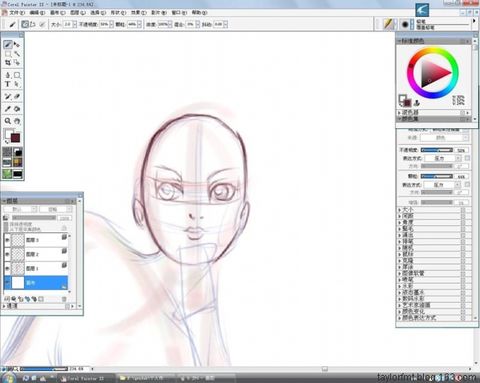Open the 文件 (File) menu
This screenshot has width=480, height=383.
click(17, 13)
